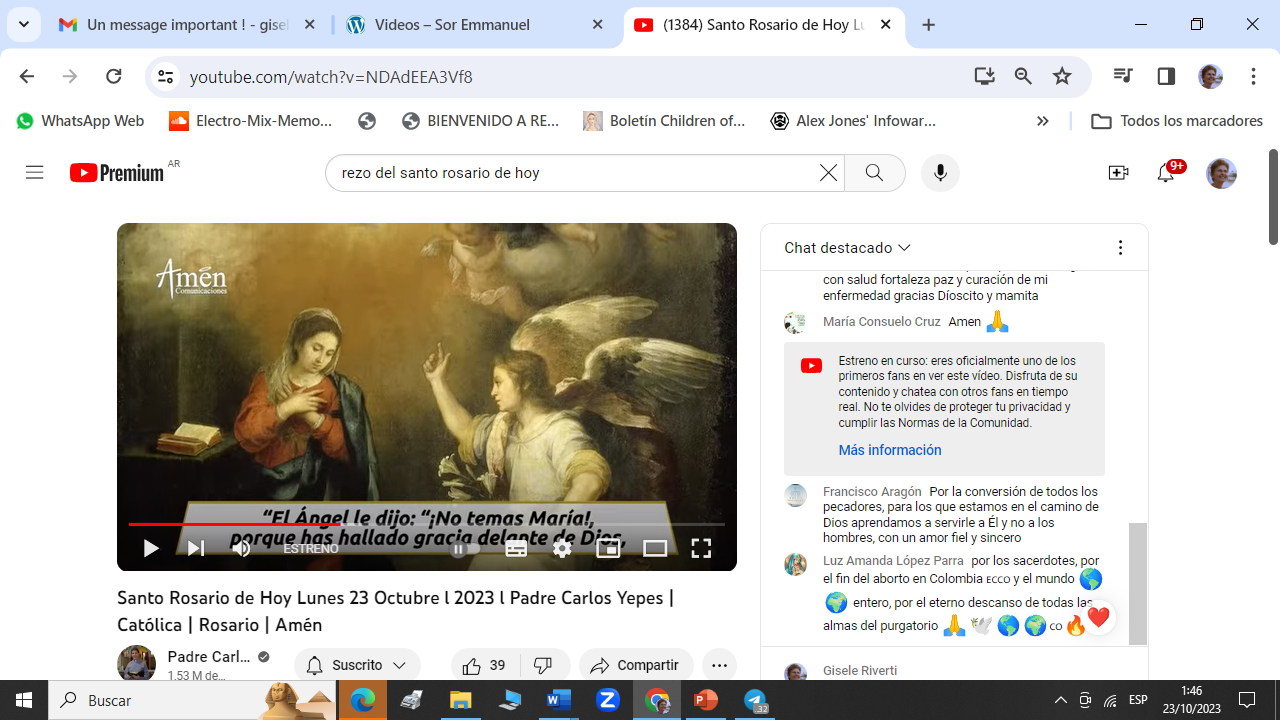Switch to theater mode view
The height and width of the screenshot is (720, 1280).
coord(655,548)
